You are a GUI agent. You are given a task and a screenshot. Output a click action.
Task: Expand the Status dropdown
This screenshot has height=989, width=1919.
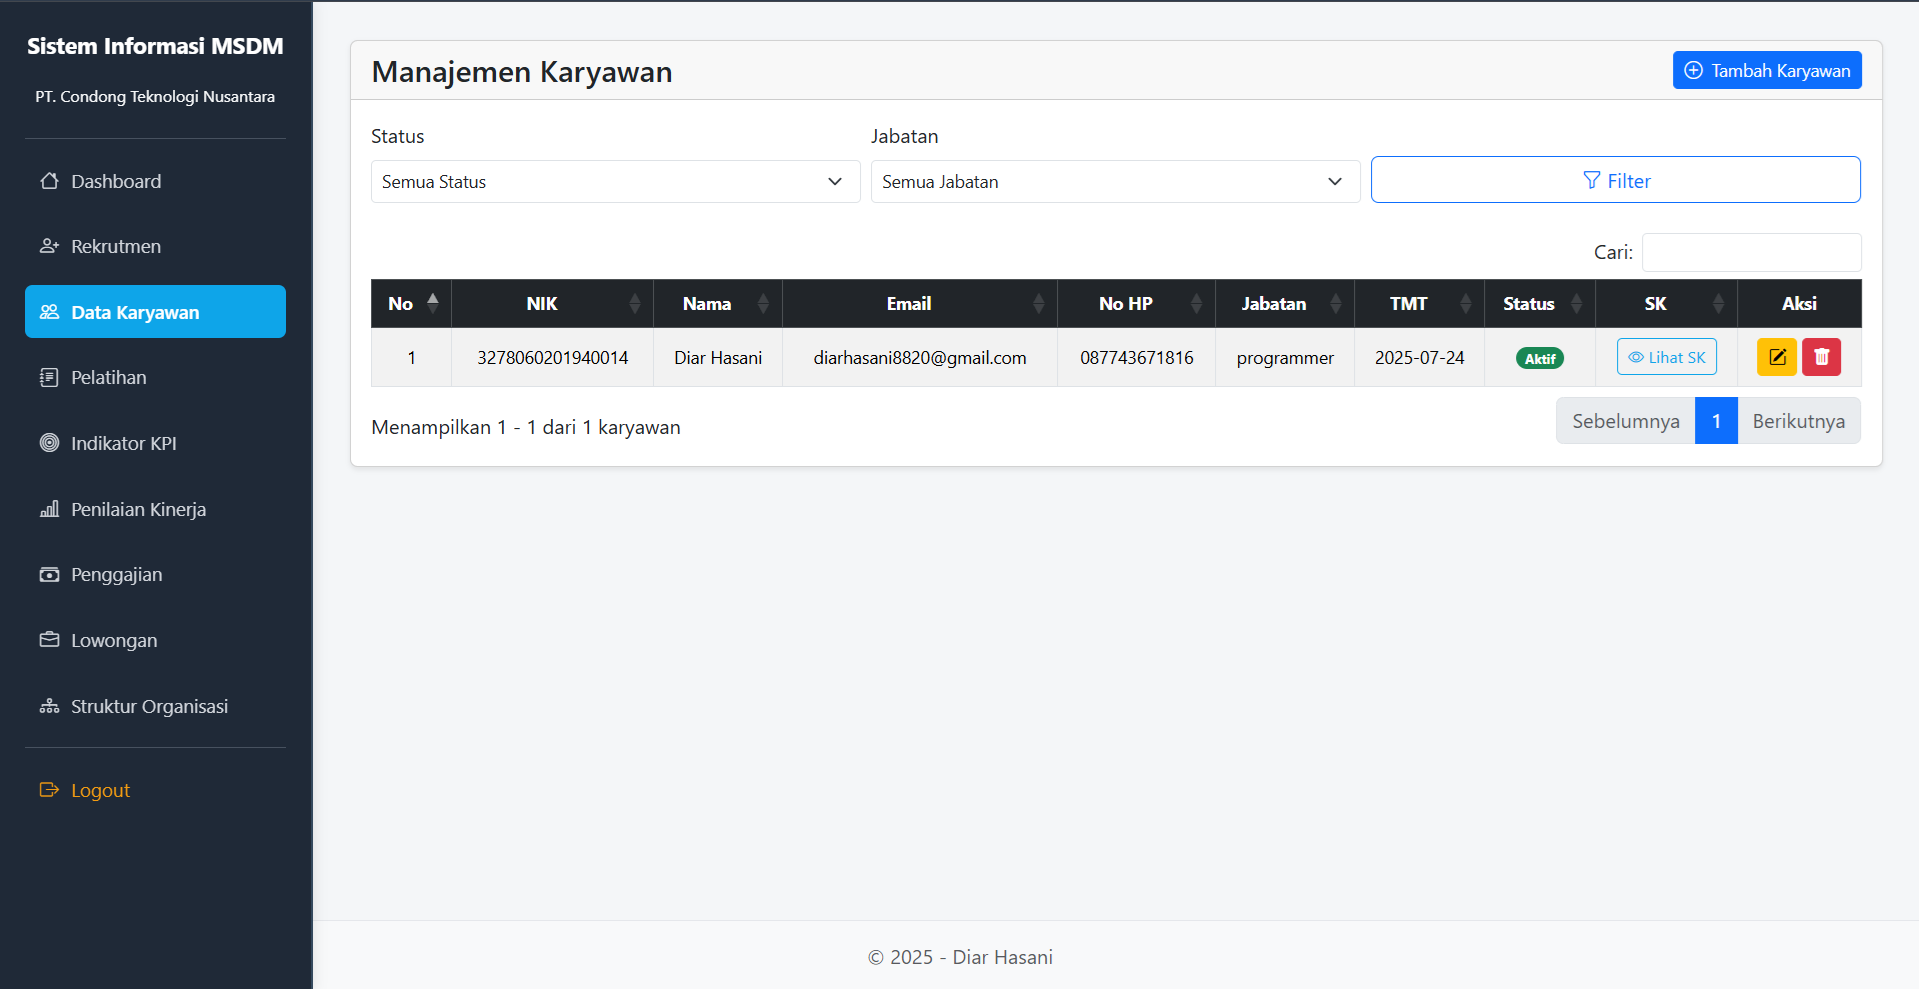tap(615, 182)
